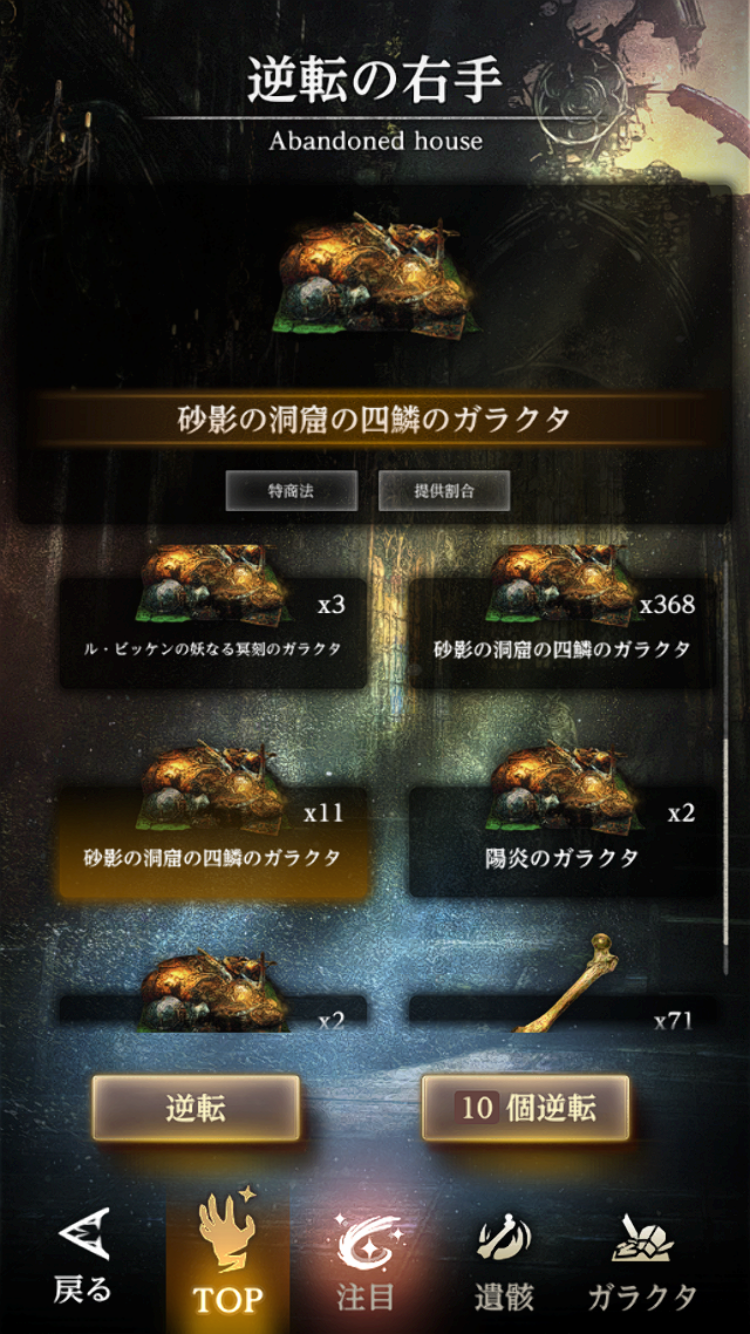Click the 逆転の右手 page title
Screen dimensions: 750x1334
coord(375,82)
